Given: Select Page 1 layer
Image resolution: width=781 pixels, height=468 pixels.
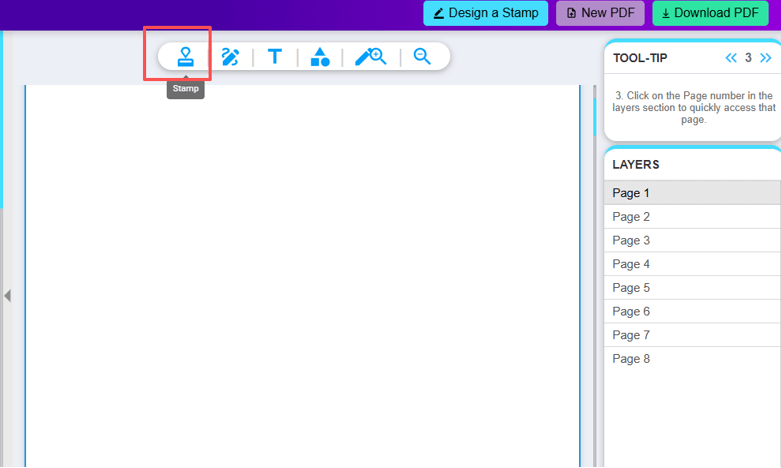Looking at the screenshot, I should (x=692, y=193).
